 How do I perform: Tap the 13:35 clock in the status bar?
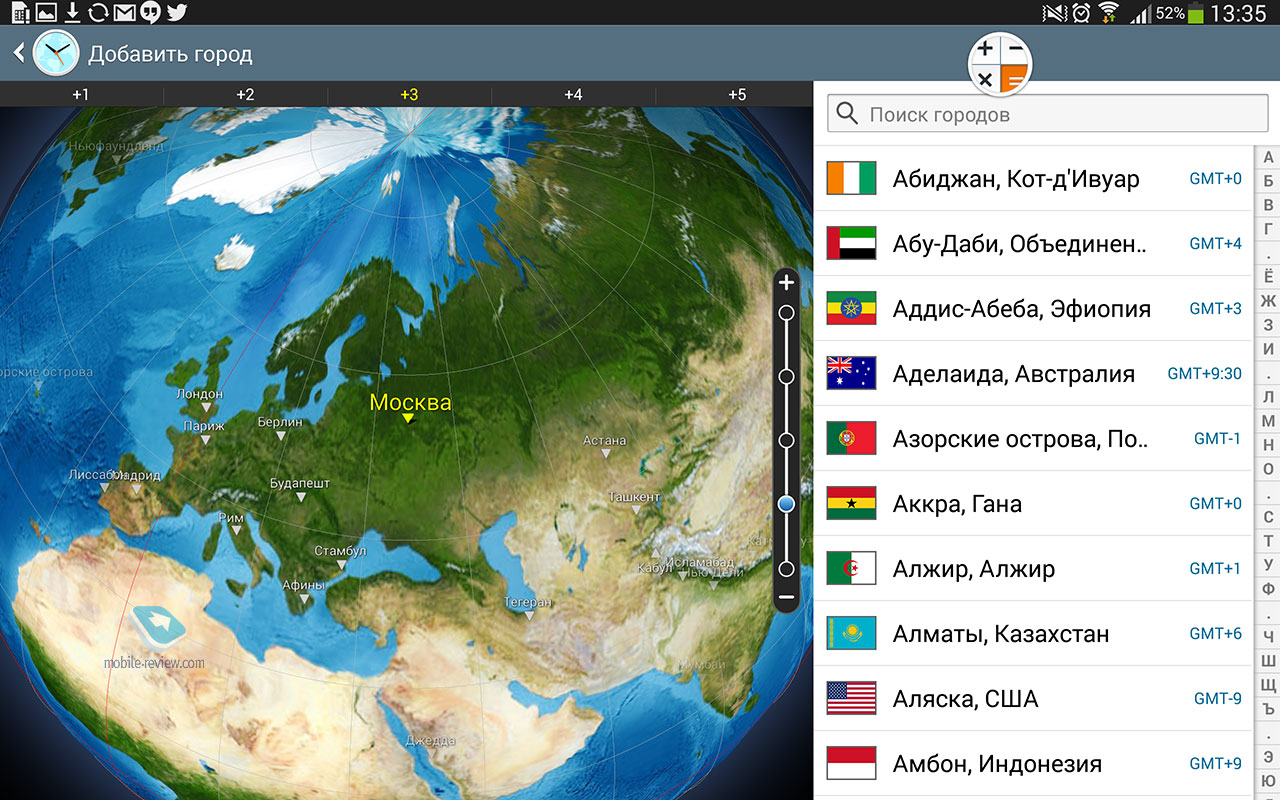[1238, 13]
